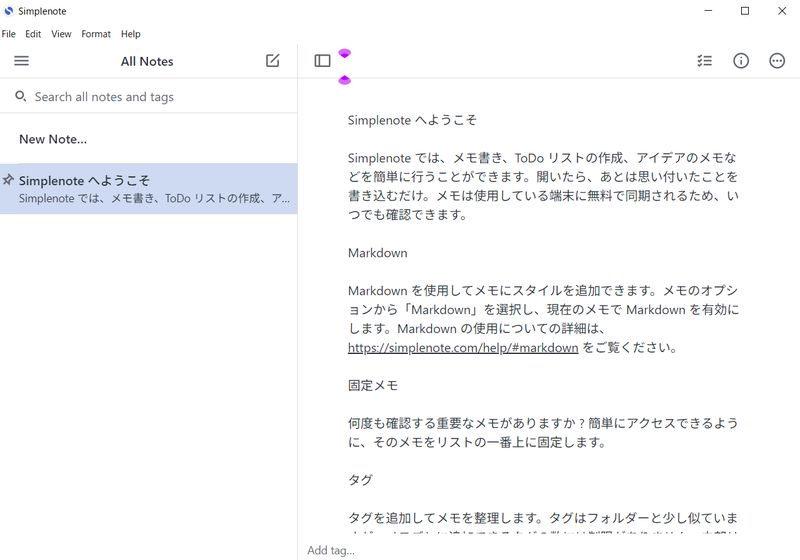Screen dimensions: 800x560
Task: Open the more actions ellipsis menu
Action: [x=777, y=61]
